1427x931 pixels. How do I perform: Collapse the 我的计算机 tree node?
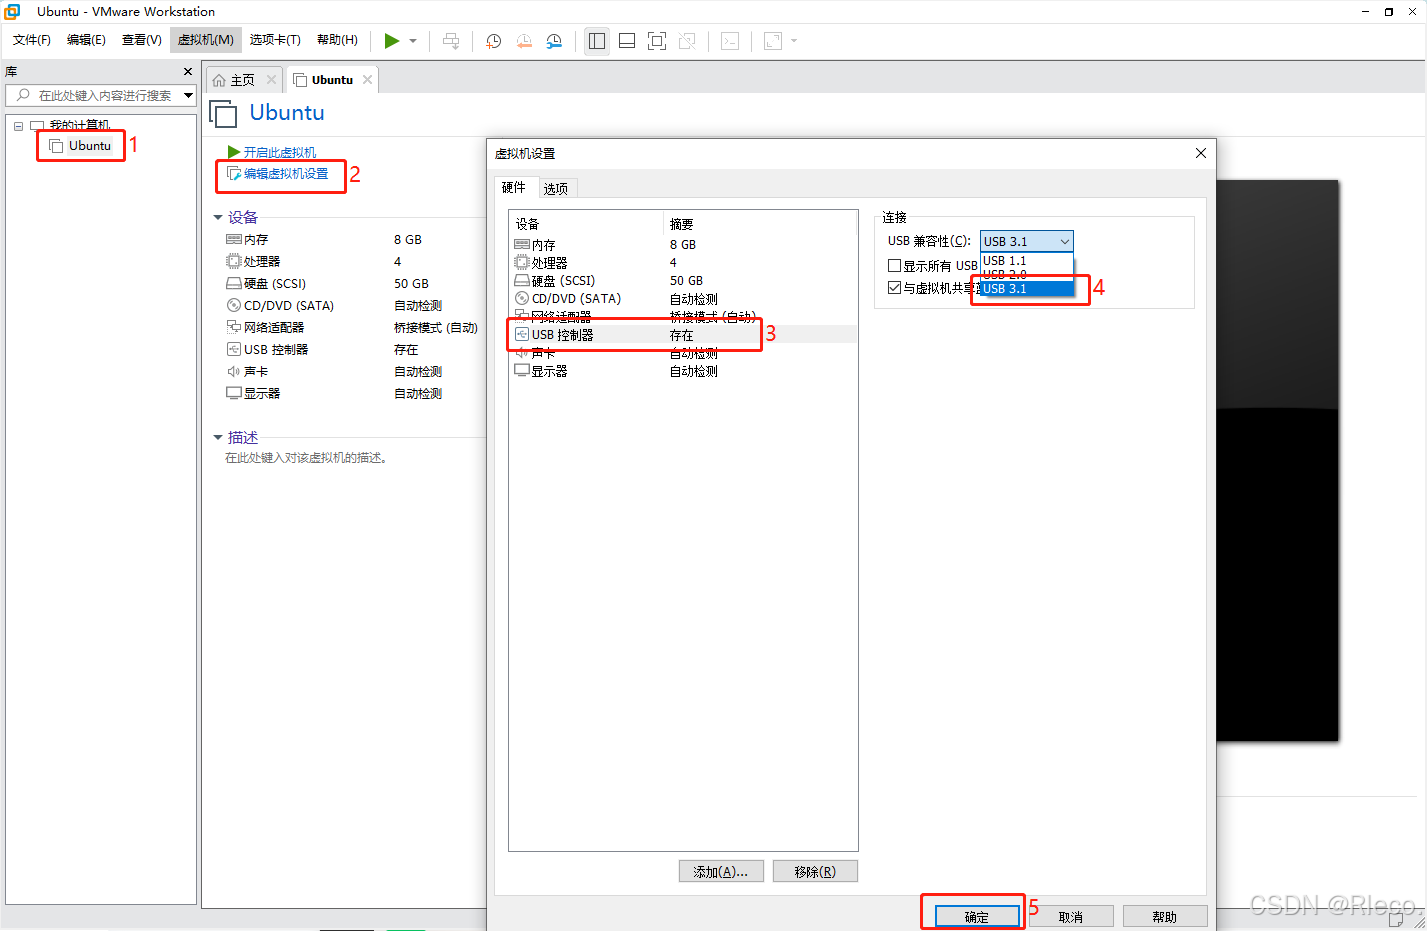pyautogui.click(x=18, y=126)
